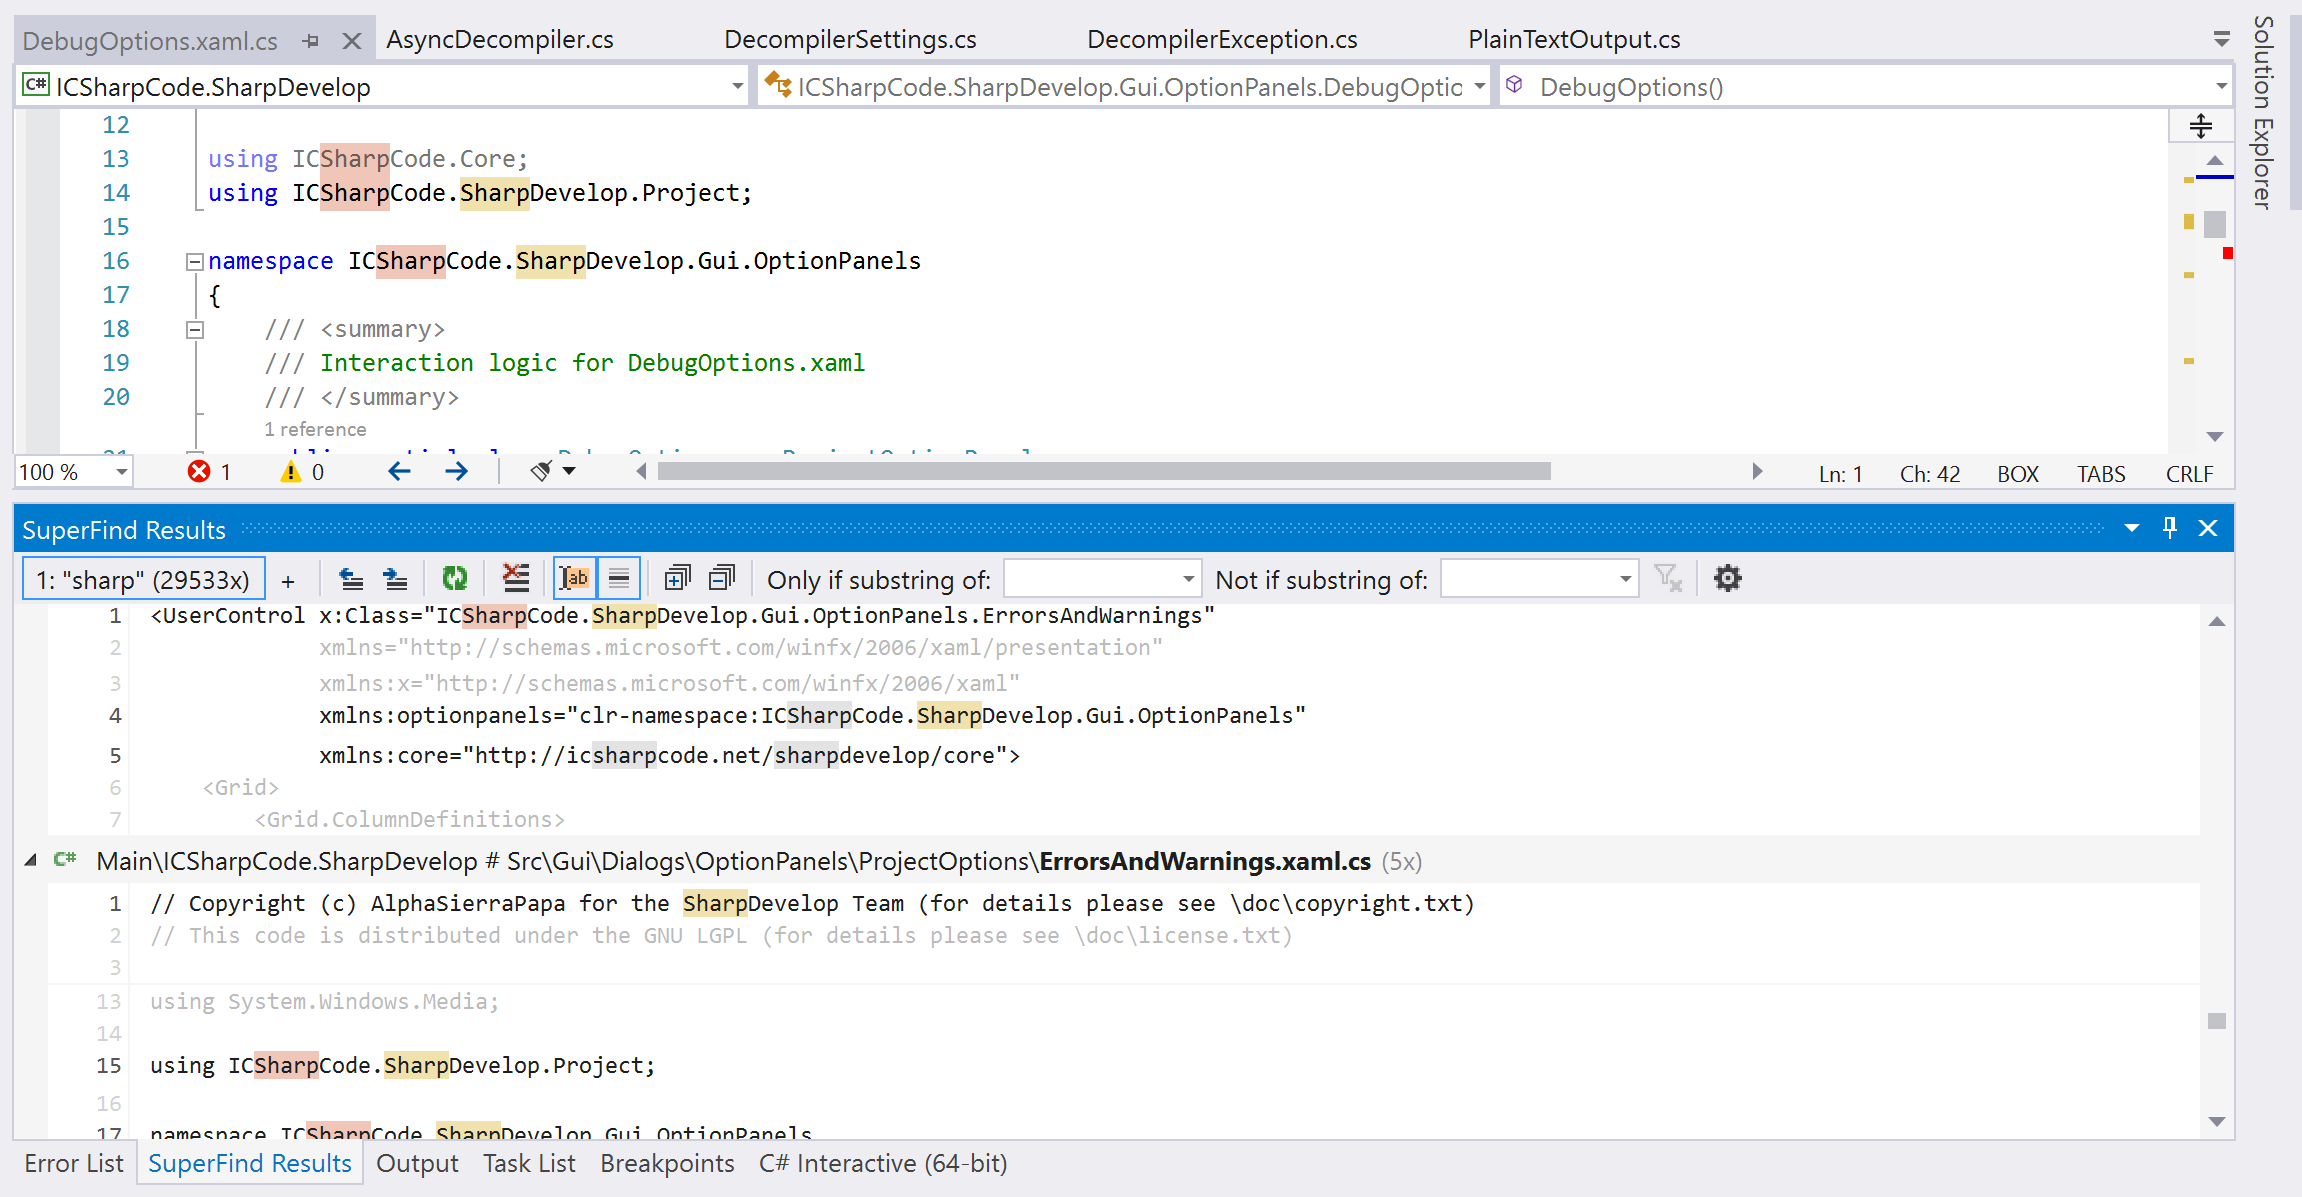Toggle context lines display icon
The image size is (2302, 1197).
pos(619,578)
